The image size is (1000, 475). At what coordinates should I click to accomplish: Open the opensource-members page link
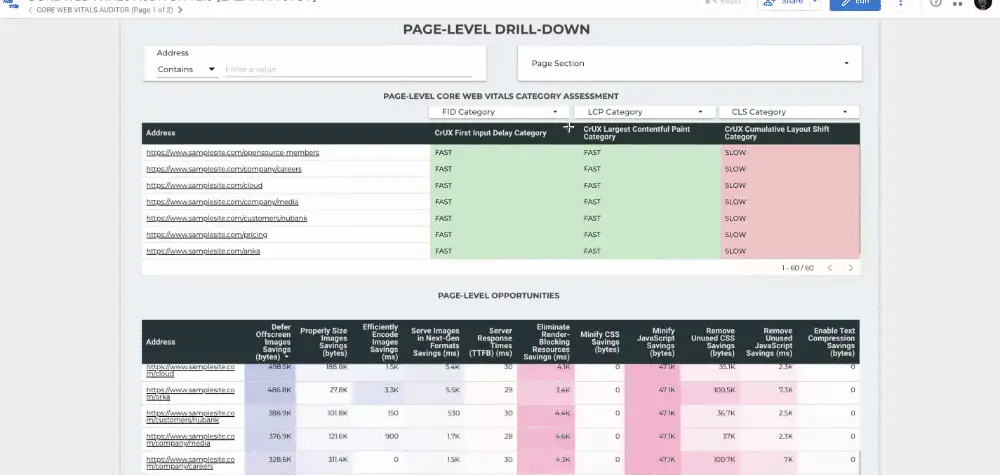point(232,152)
